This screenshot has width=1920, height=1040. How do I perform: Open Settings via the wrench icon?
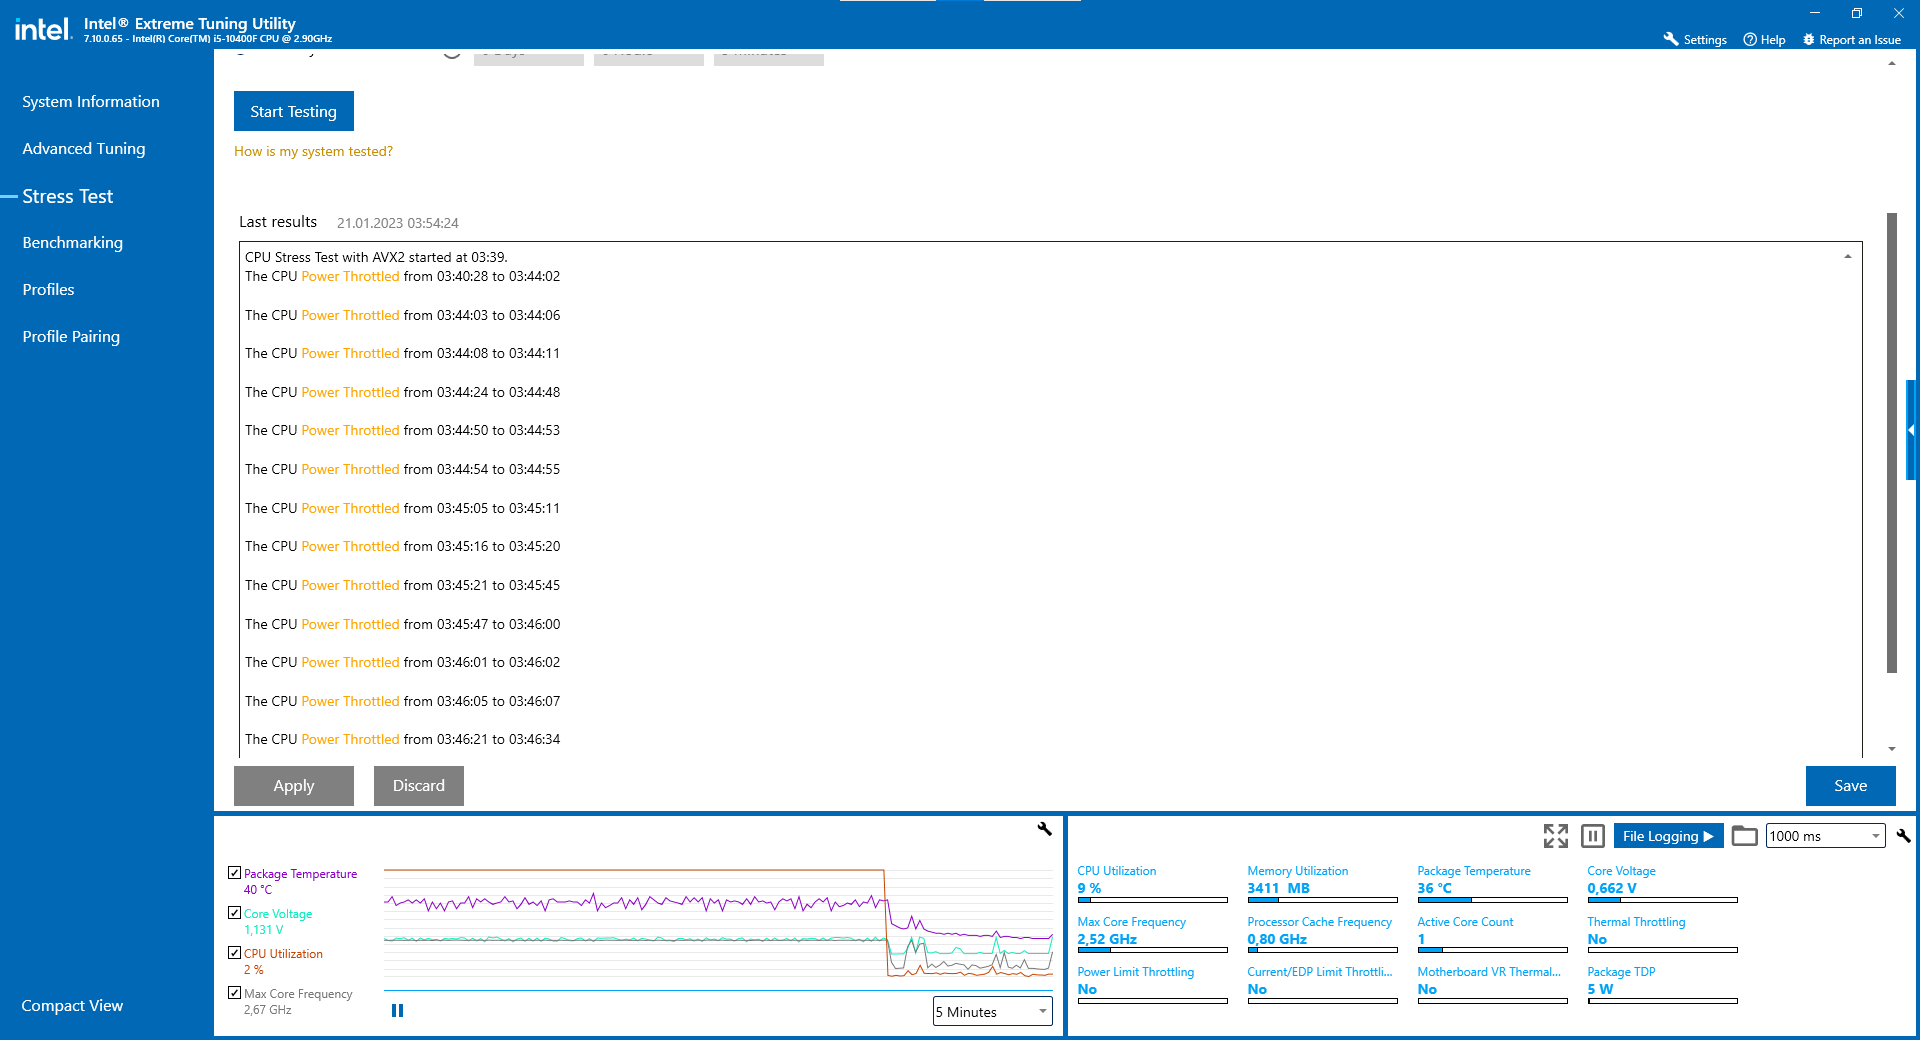click(x=1670, y=39)
